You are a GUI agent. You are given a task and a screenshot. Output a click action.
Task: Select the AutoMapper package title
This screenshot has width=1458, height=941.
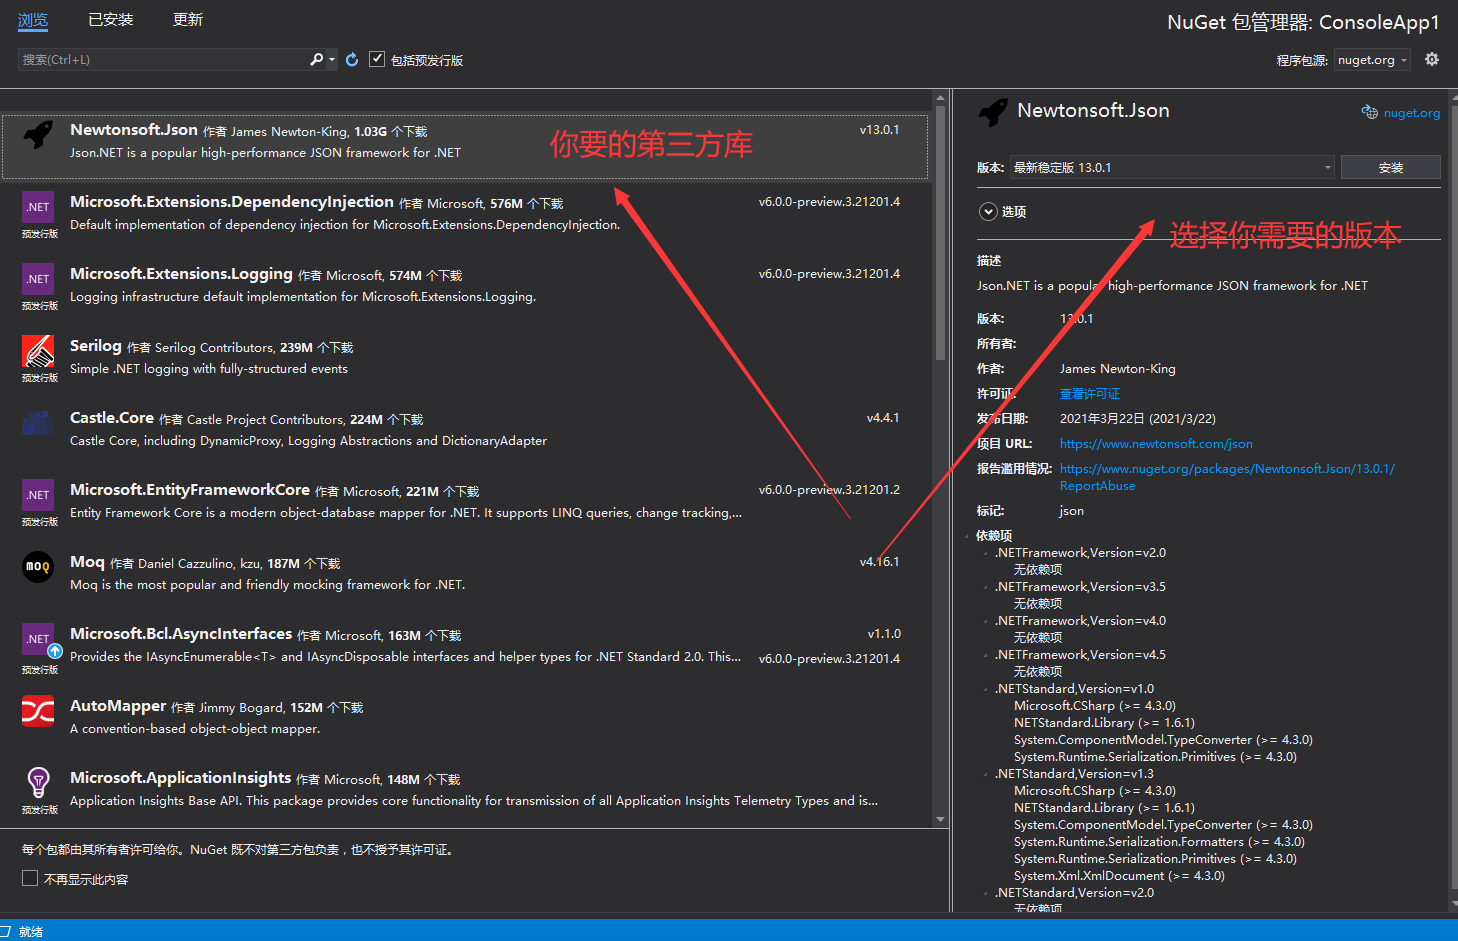(x=118, y=706)
